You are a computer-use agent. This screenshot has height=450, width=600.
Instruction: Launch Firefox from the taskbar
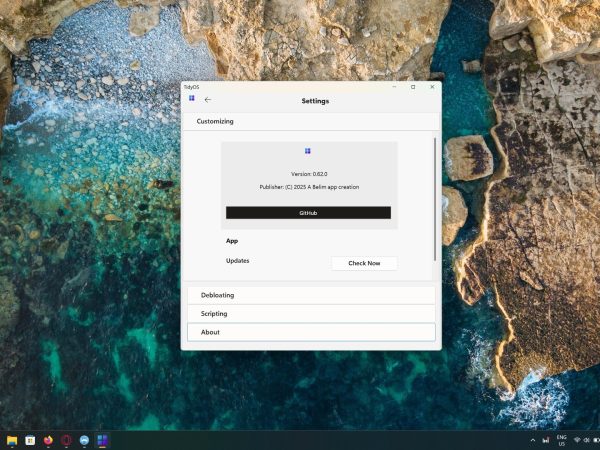pyautogui.click(x=47, y=440)
